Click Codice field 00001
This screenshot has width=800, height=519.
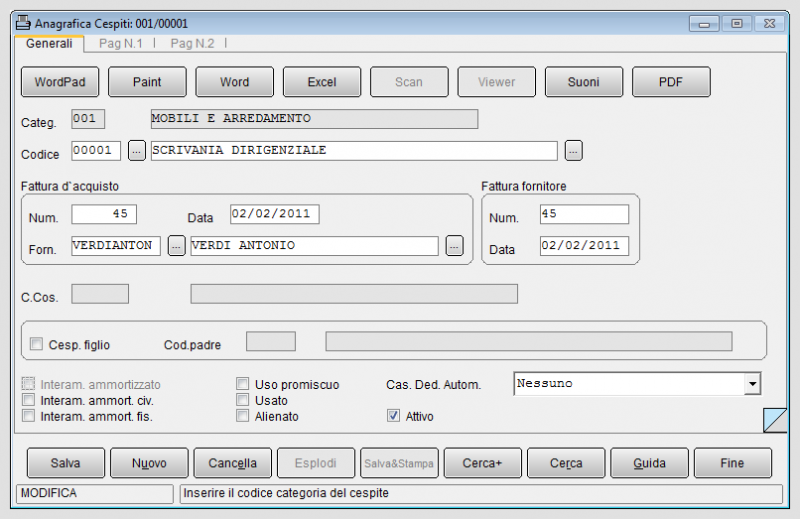tap(96, 151)
